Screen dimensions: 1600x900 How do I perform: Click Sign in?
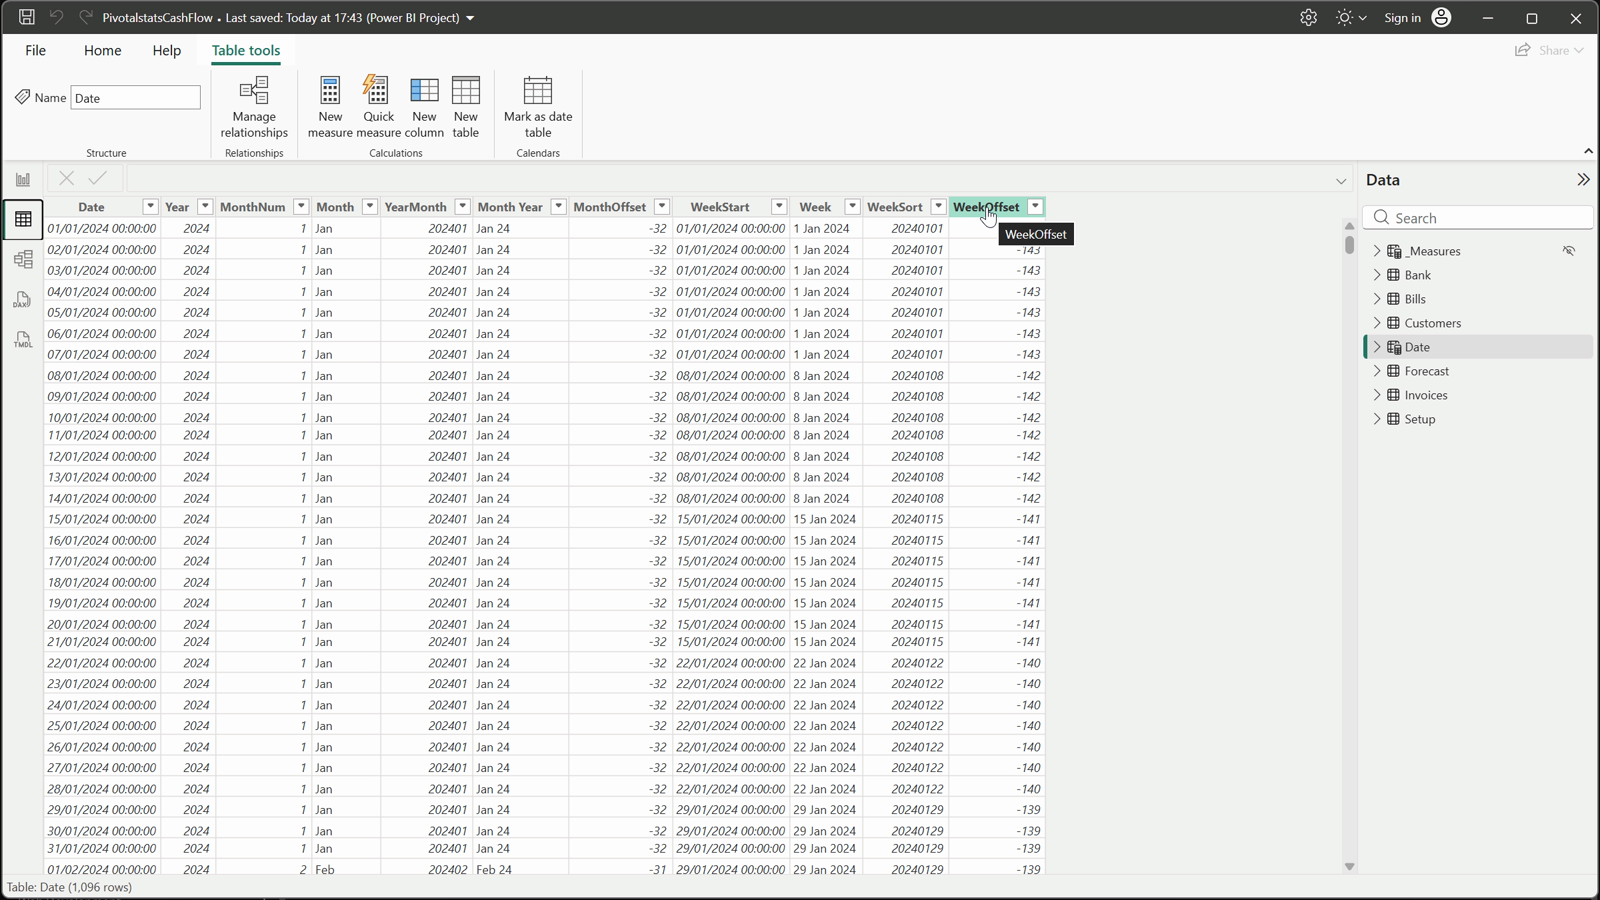[x=1417, y=17]
